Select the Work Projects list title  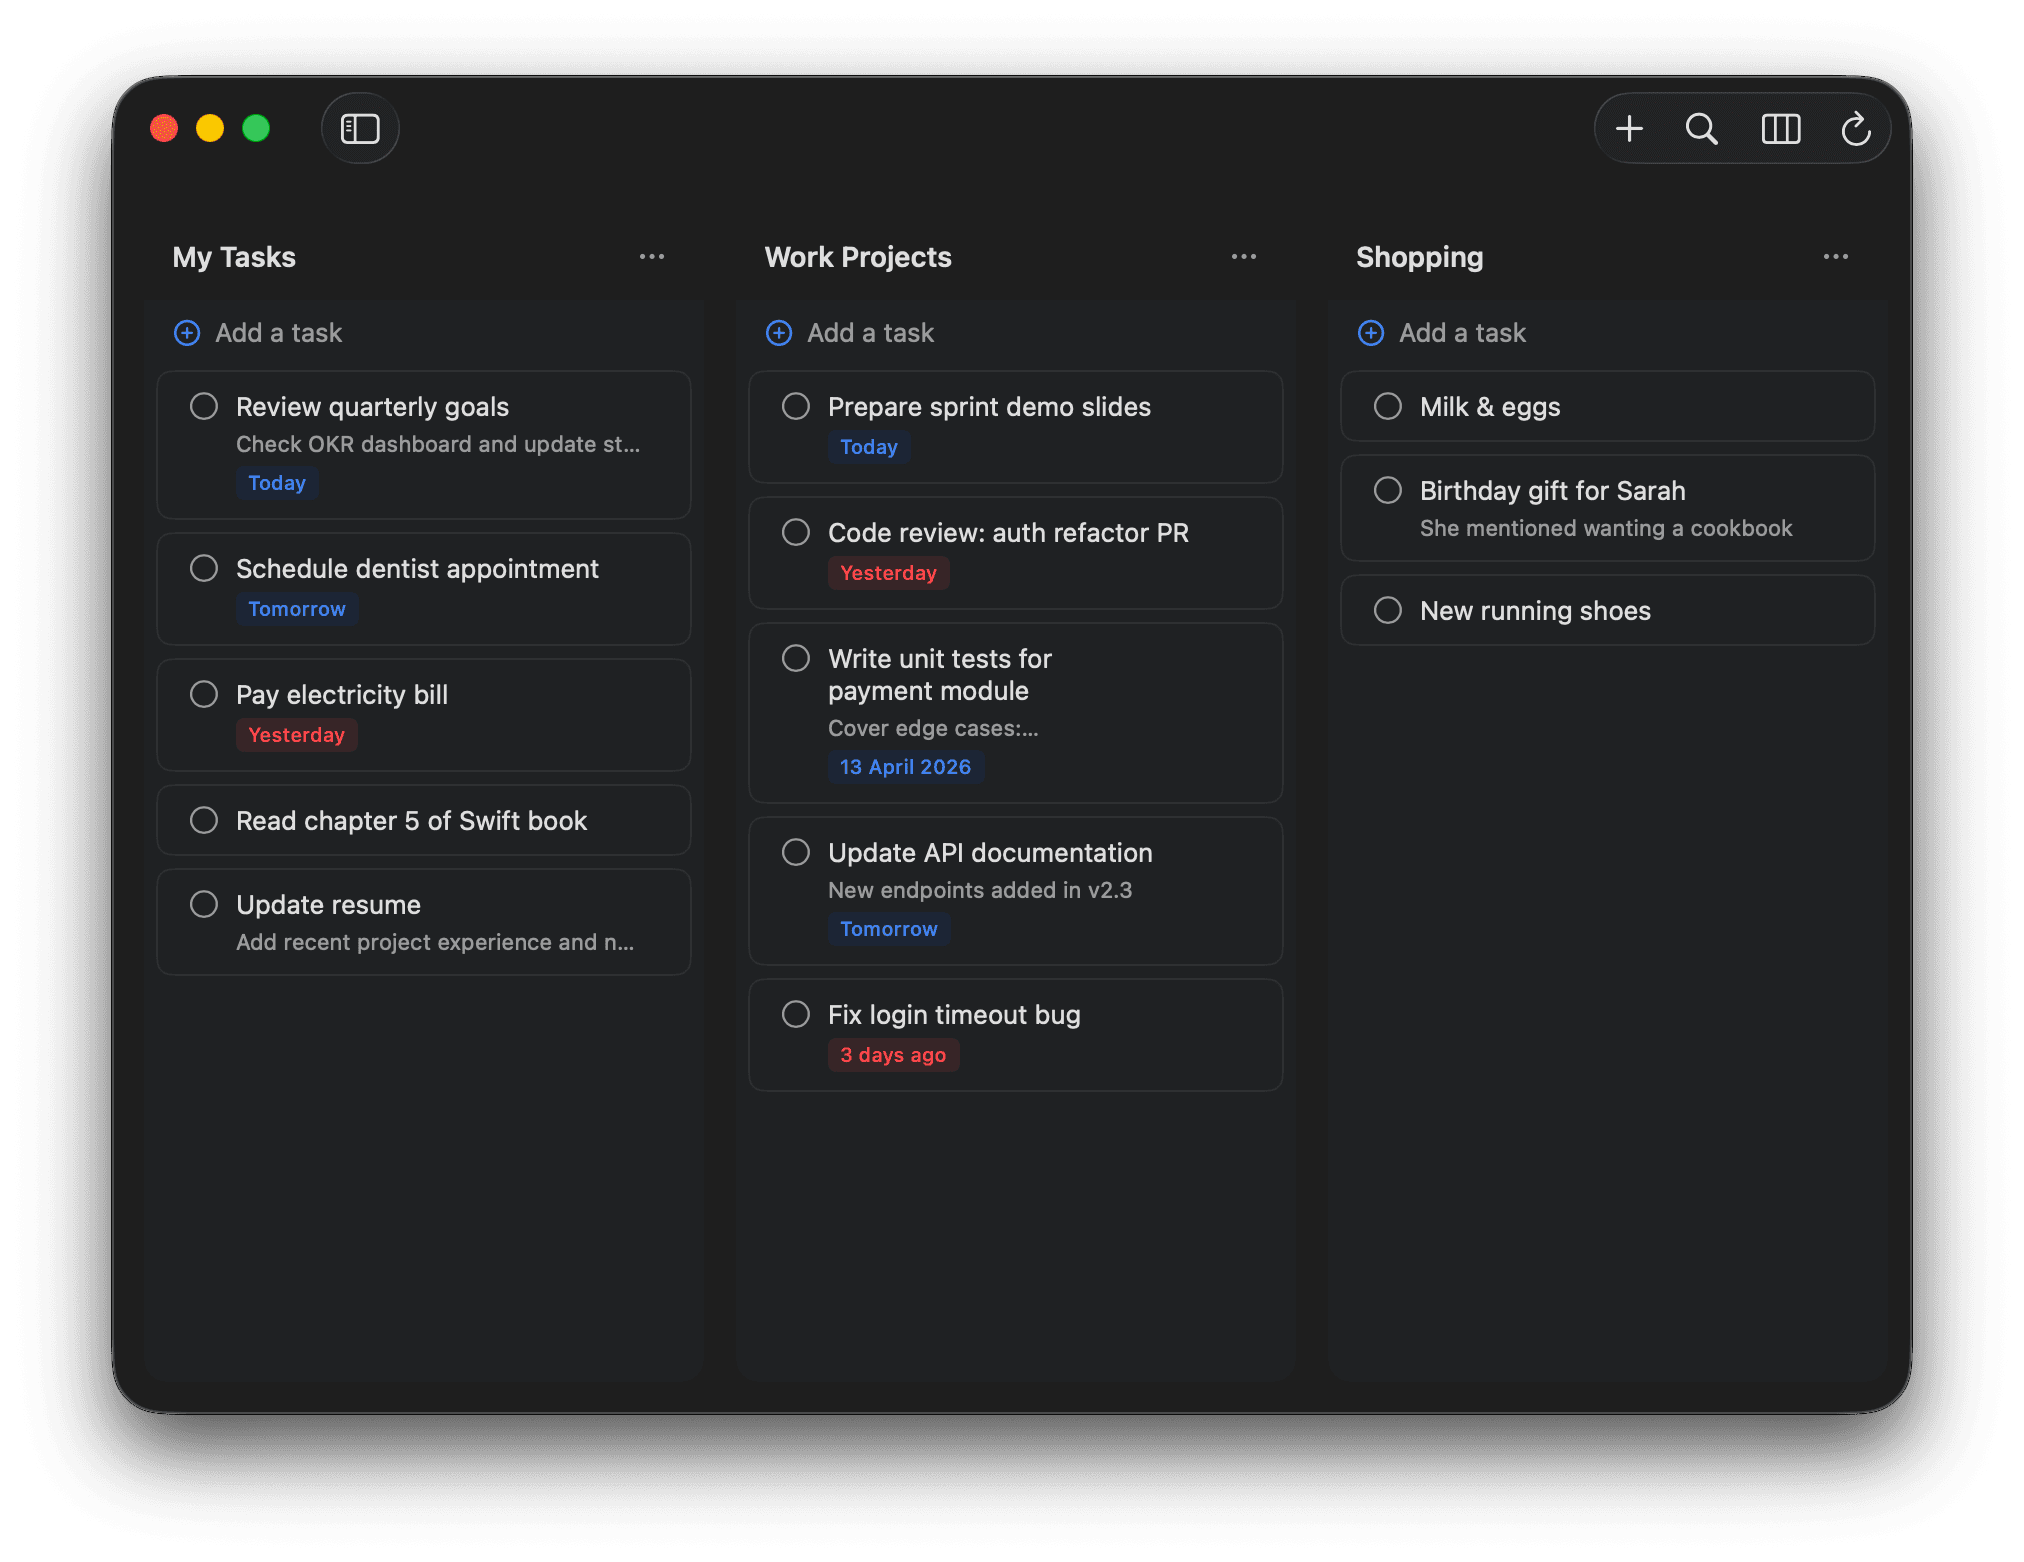pyautogui.click(x=858, y=257)
